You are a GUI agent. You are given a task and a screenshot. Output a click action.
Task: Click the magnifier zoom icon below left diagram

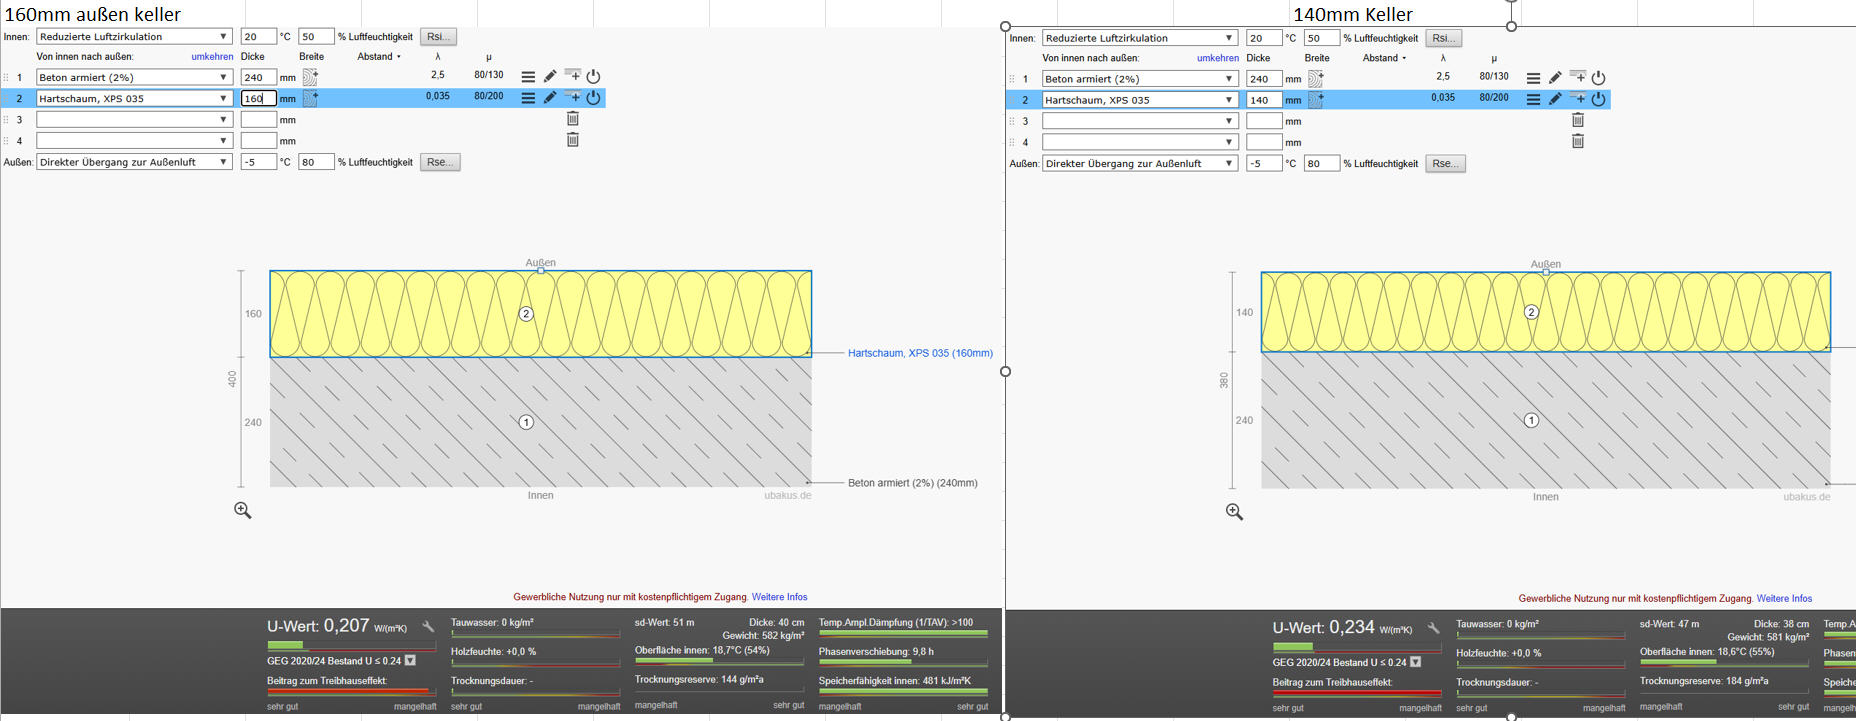(242, 510)
